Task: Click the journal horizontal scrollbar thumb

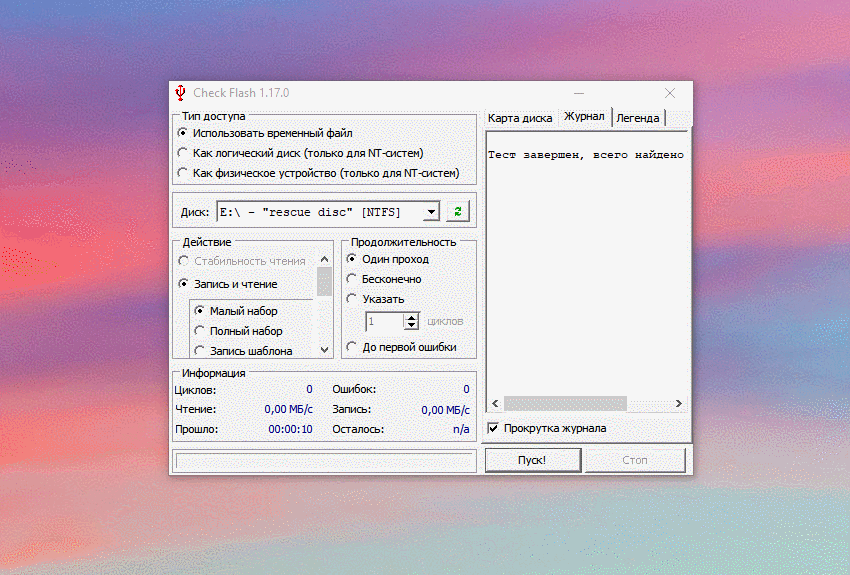Action: click(565, 404)
